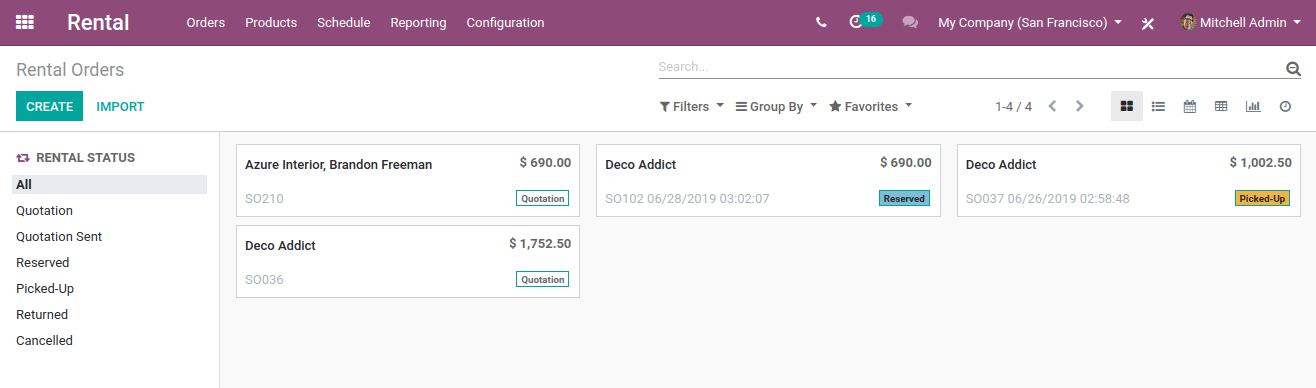Open the SO036 Deco Addict card

point(408,261)
